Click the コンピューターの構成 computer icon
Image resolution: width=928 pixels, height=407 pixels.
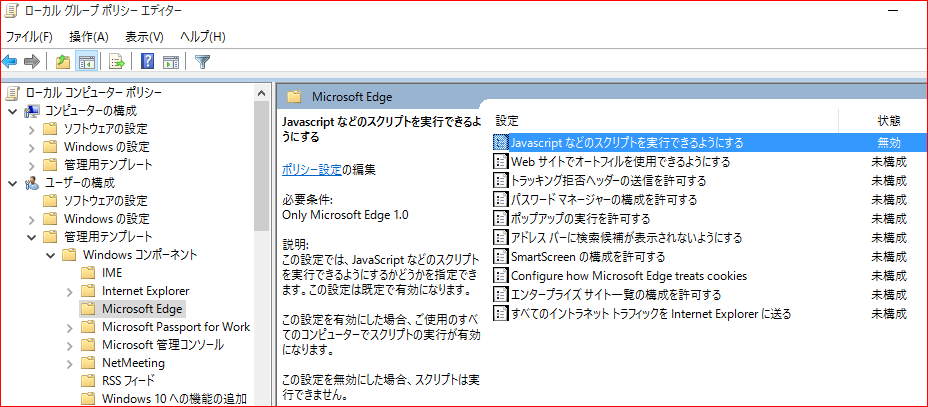pyautogui.click(x=32, y=111)
